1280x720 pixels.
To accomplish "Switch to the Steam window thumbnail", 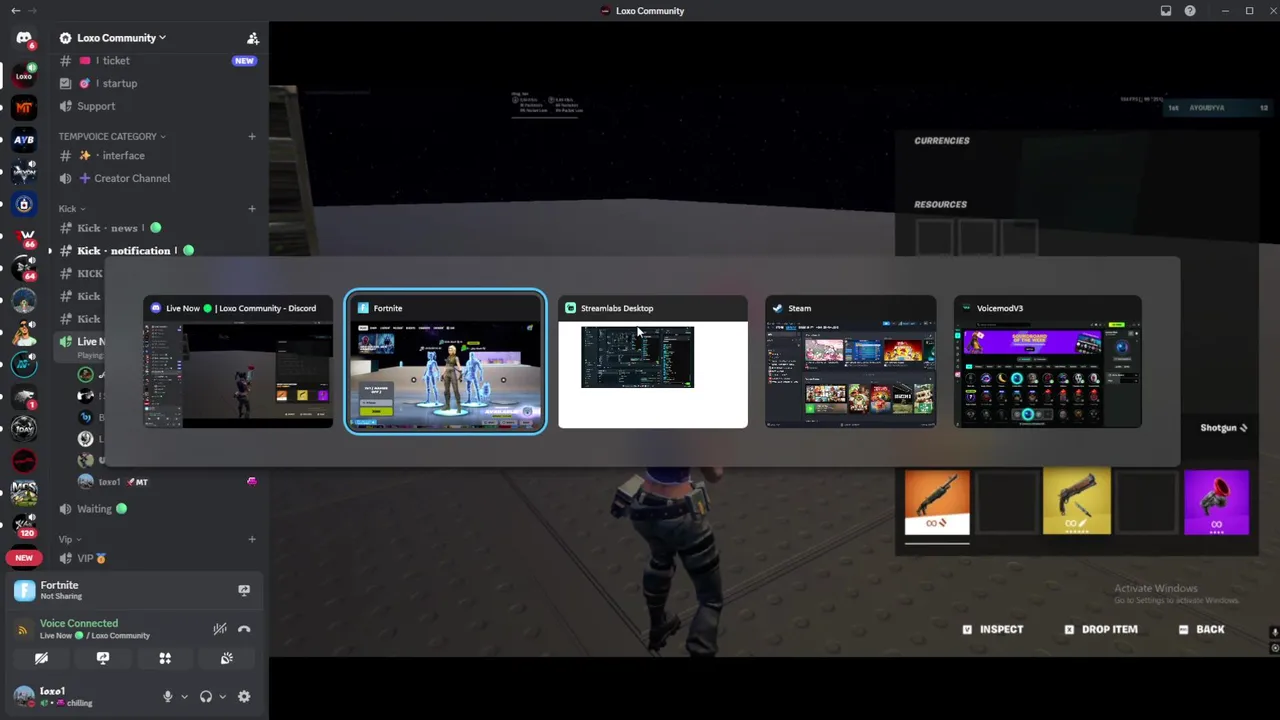I will coord(850,362).
